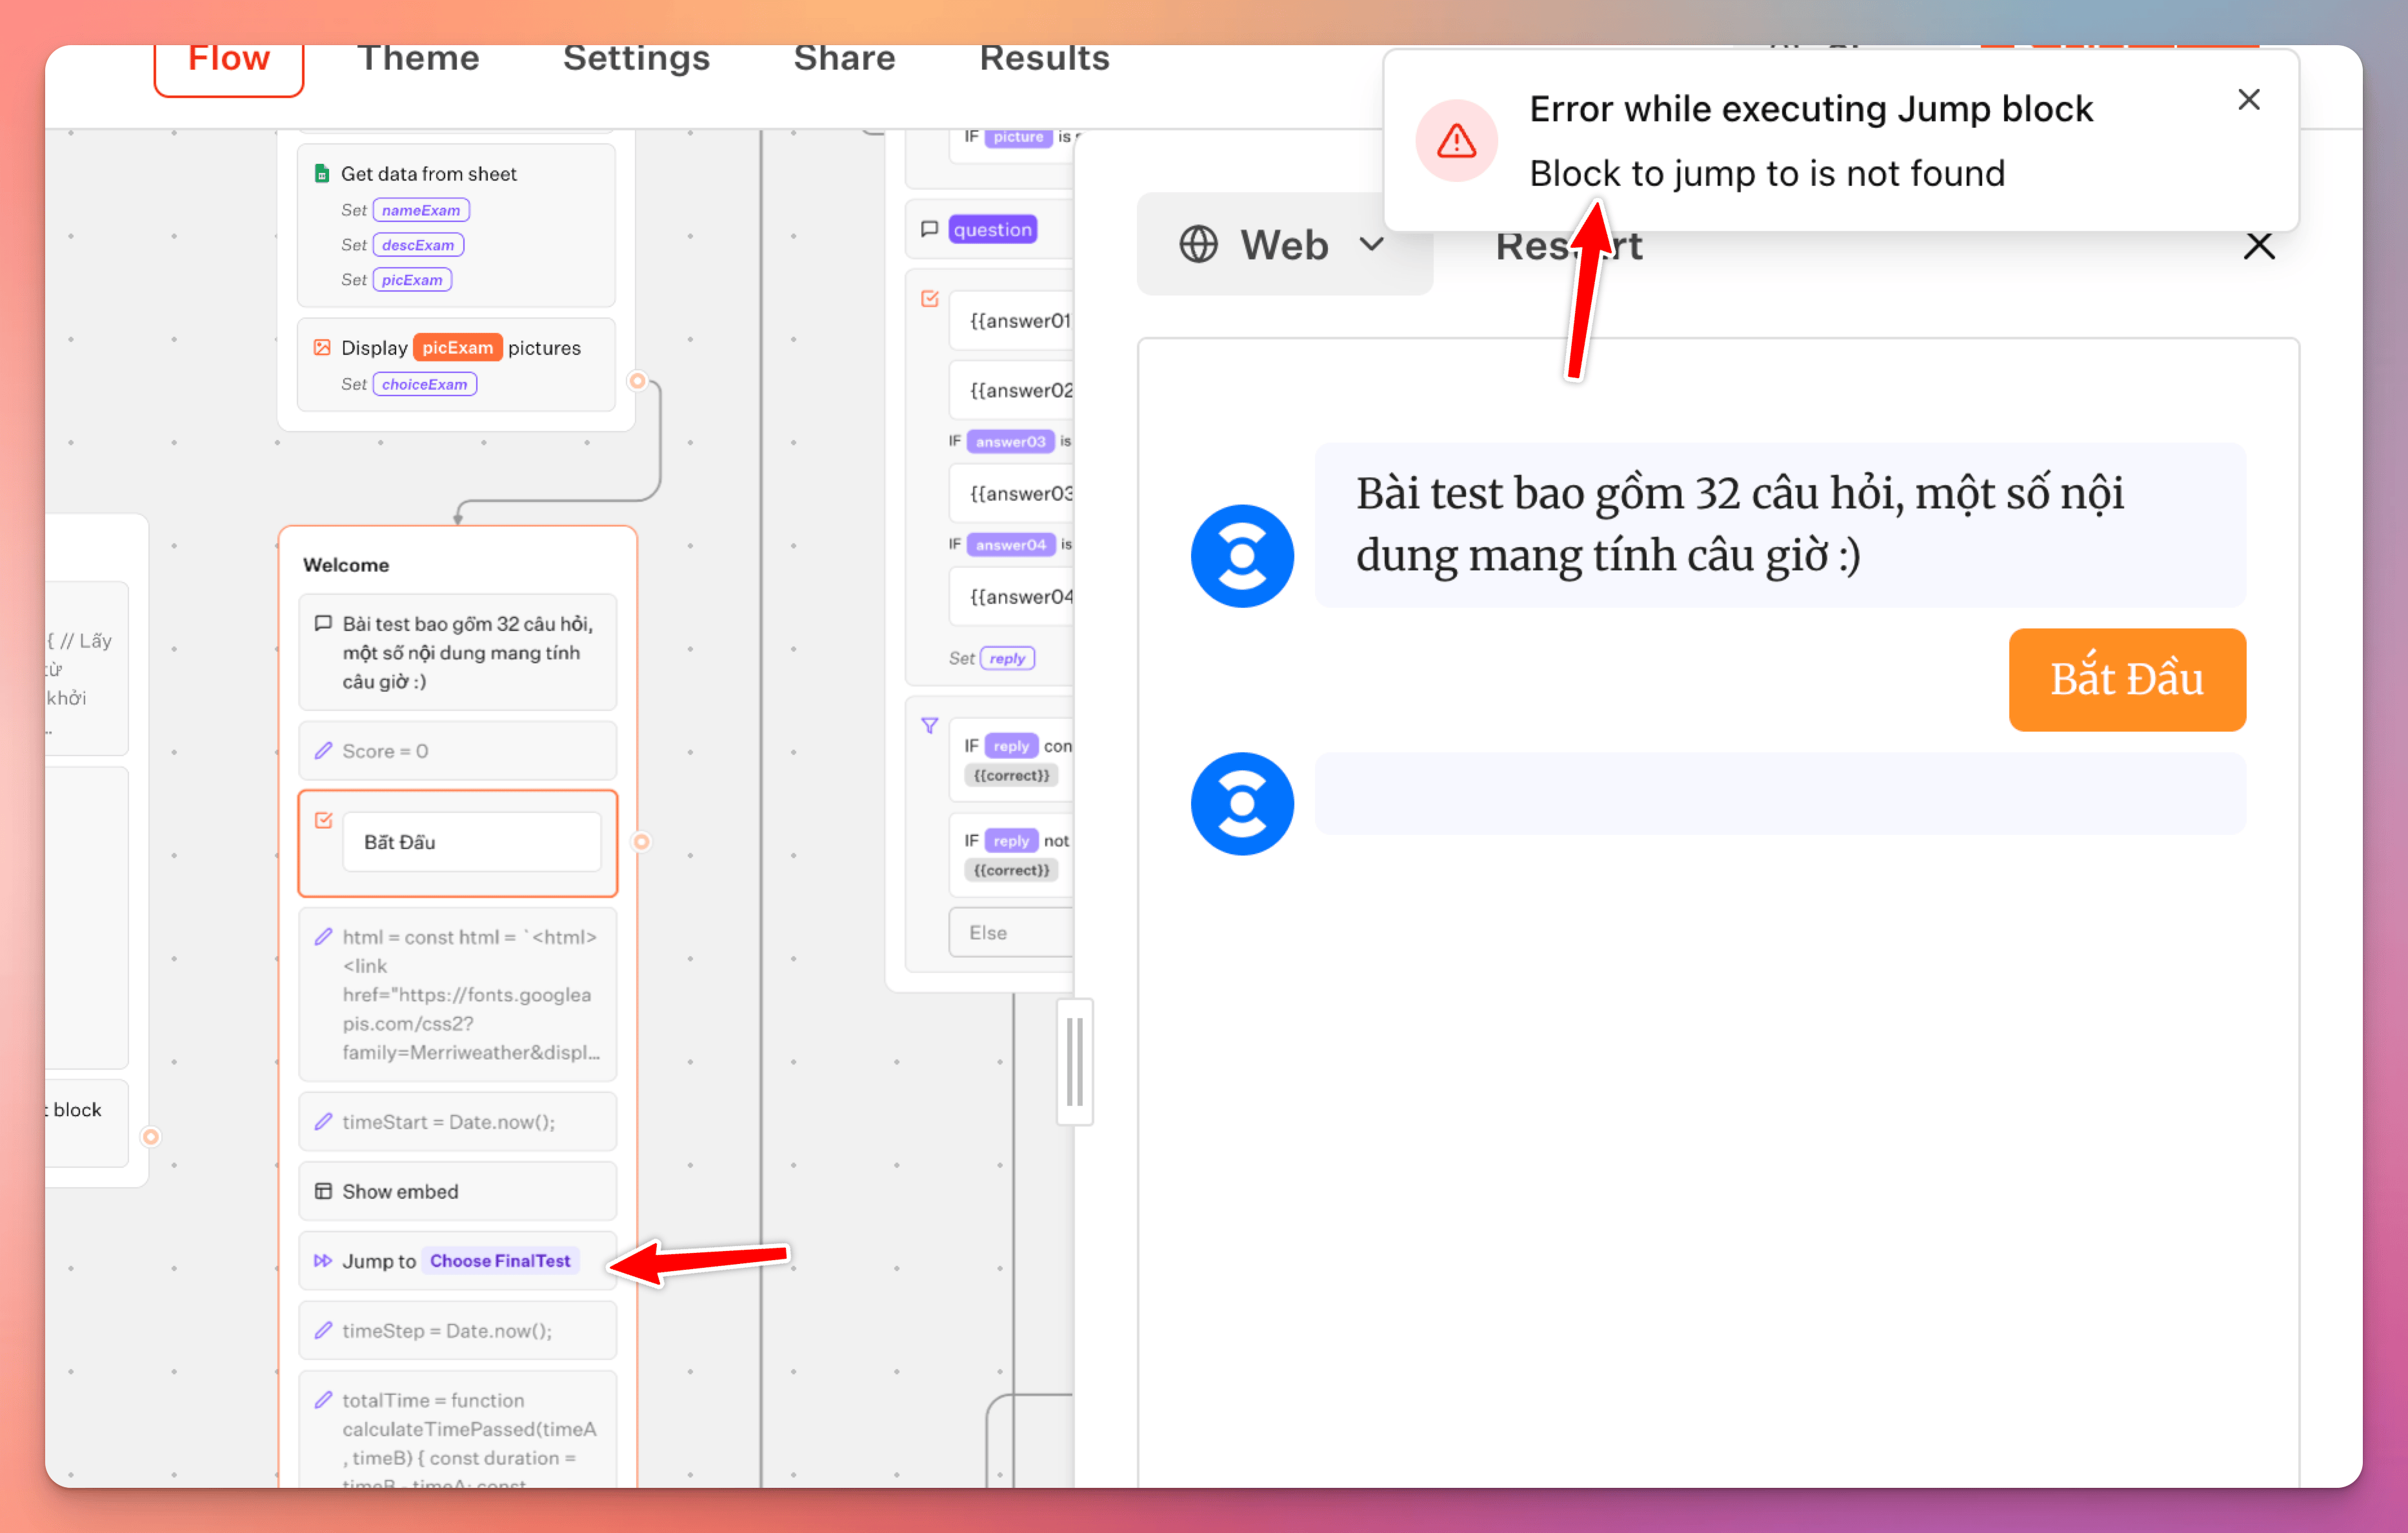Click the Google Sheets icon
The width and height of the screenshot is (2408, 1533).
click(x=322, y=174)
